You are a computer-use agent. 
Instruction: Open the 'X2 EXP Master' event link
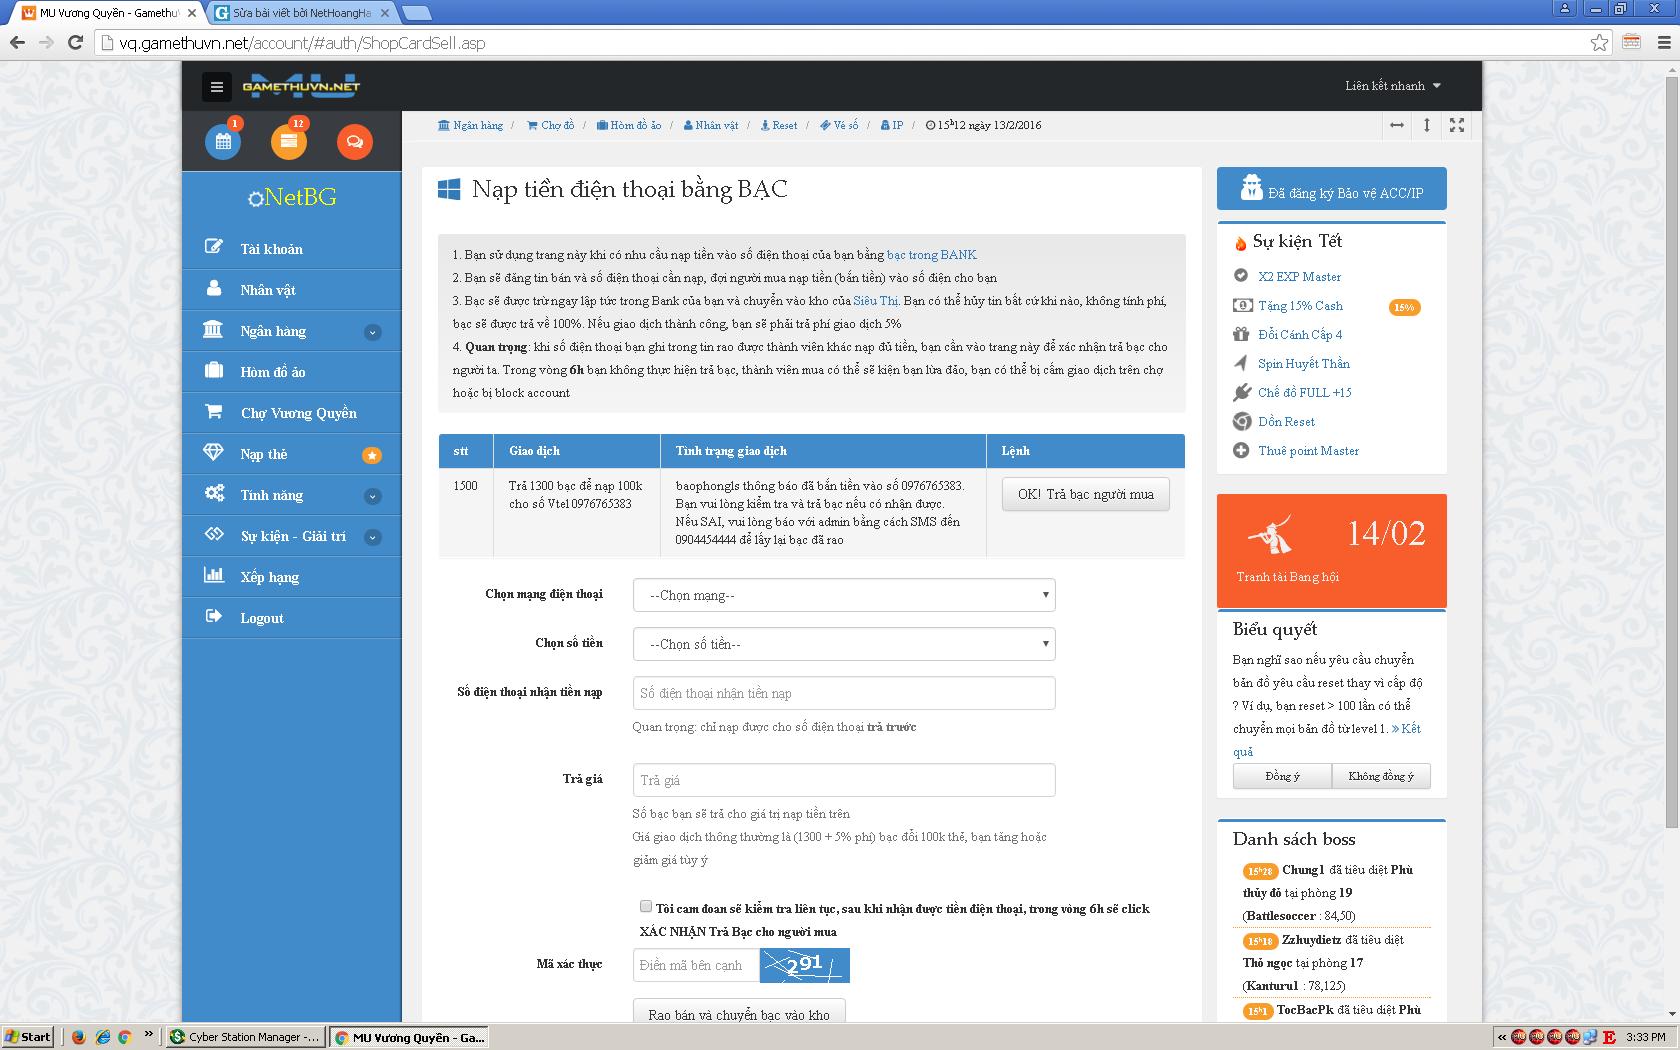(1299, 277)
